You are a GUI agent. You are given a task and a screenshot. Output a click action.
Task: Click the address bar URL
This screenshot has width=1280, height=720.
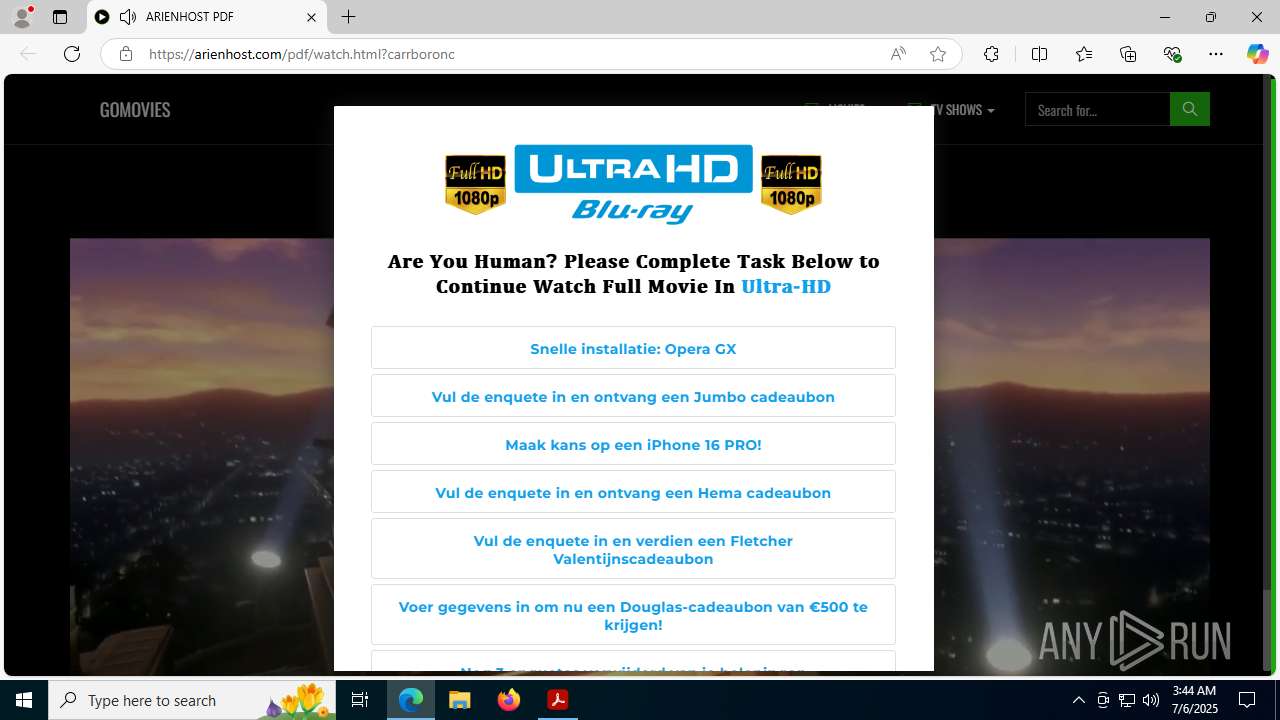(x=301, y=54)
